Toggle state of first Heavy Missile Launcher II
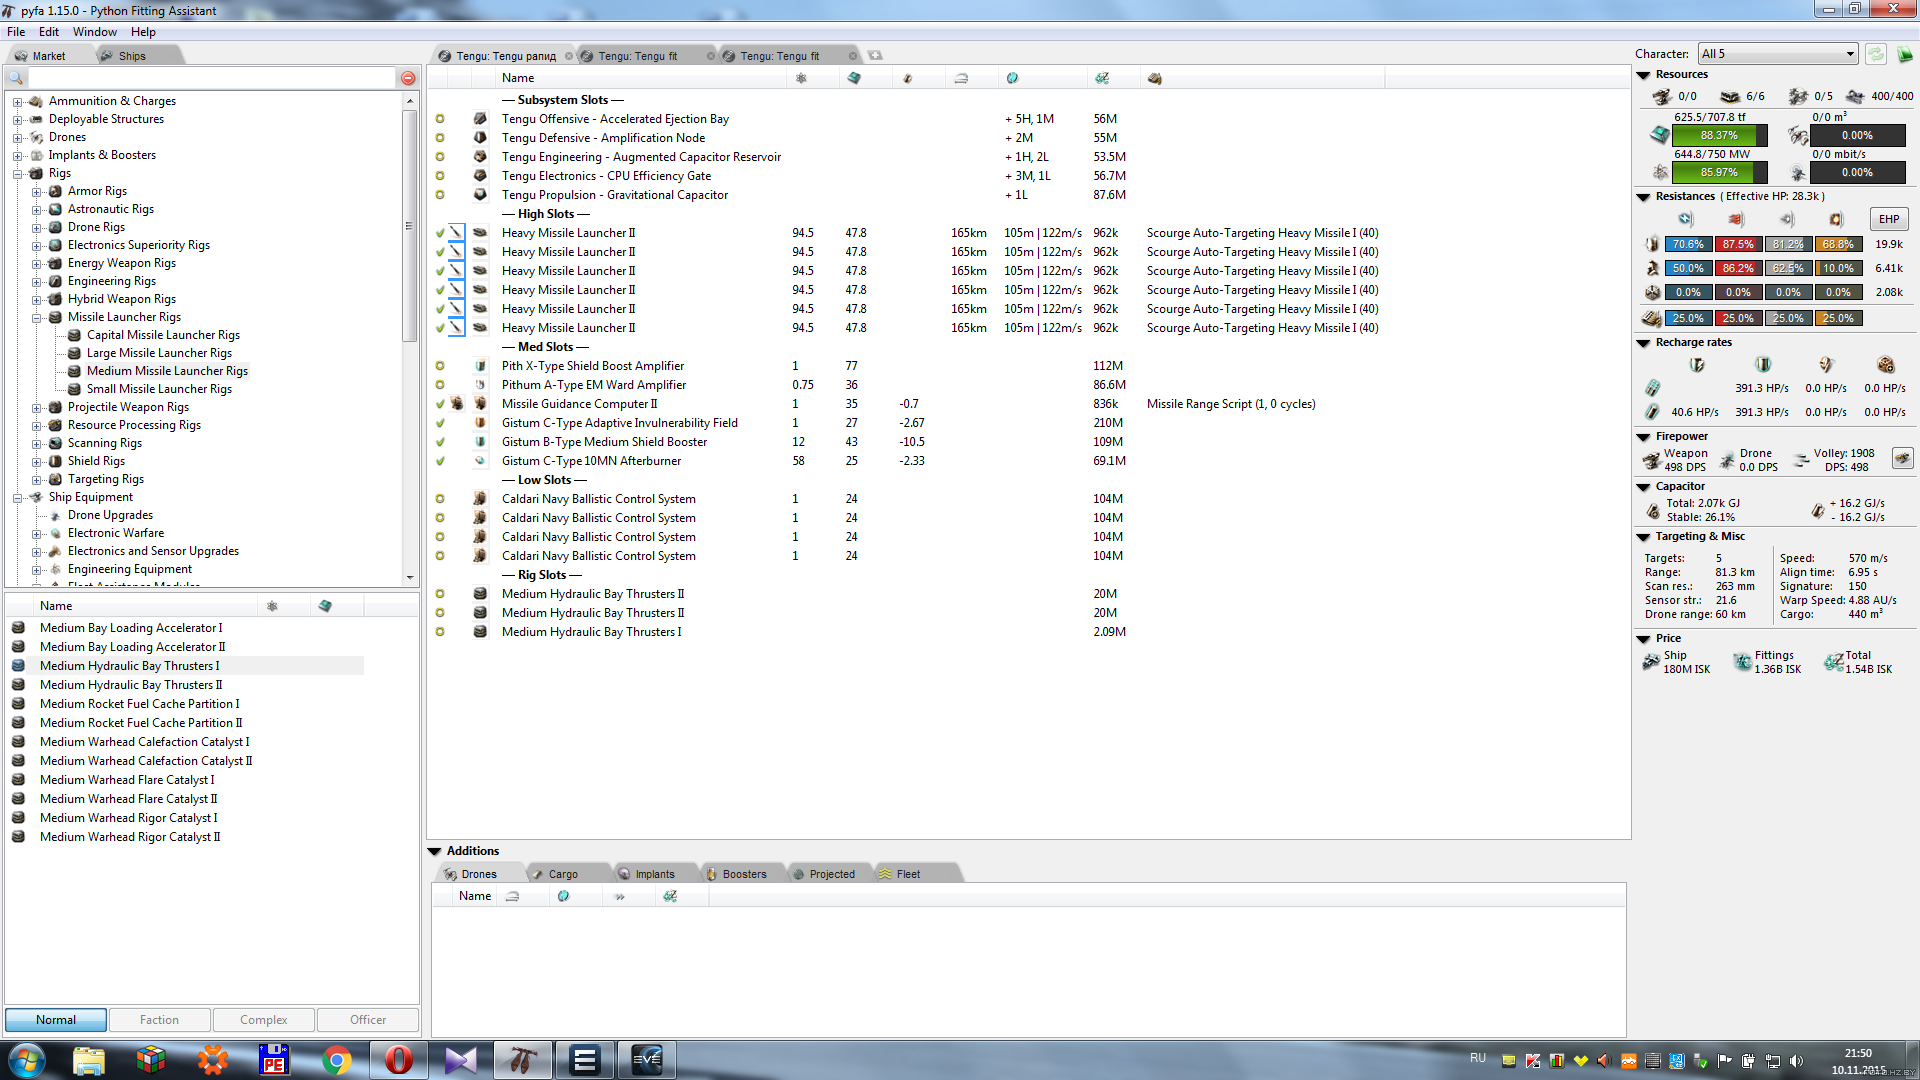The width and height of the screenshot is (1920, 1080). [440, 233]
